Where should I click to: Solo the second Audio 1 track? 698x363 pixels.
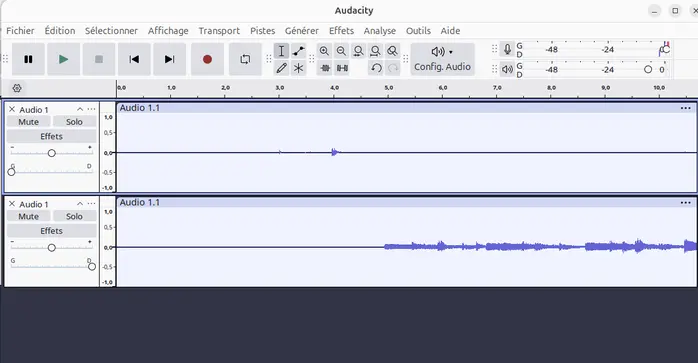[74, 216]
